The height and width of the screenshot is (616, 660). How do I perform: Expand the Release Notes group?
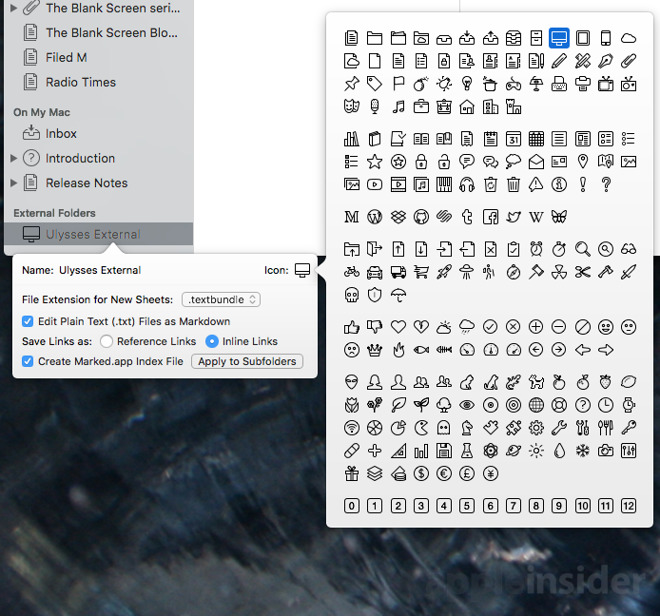click(13, 183)
